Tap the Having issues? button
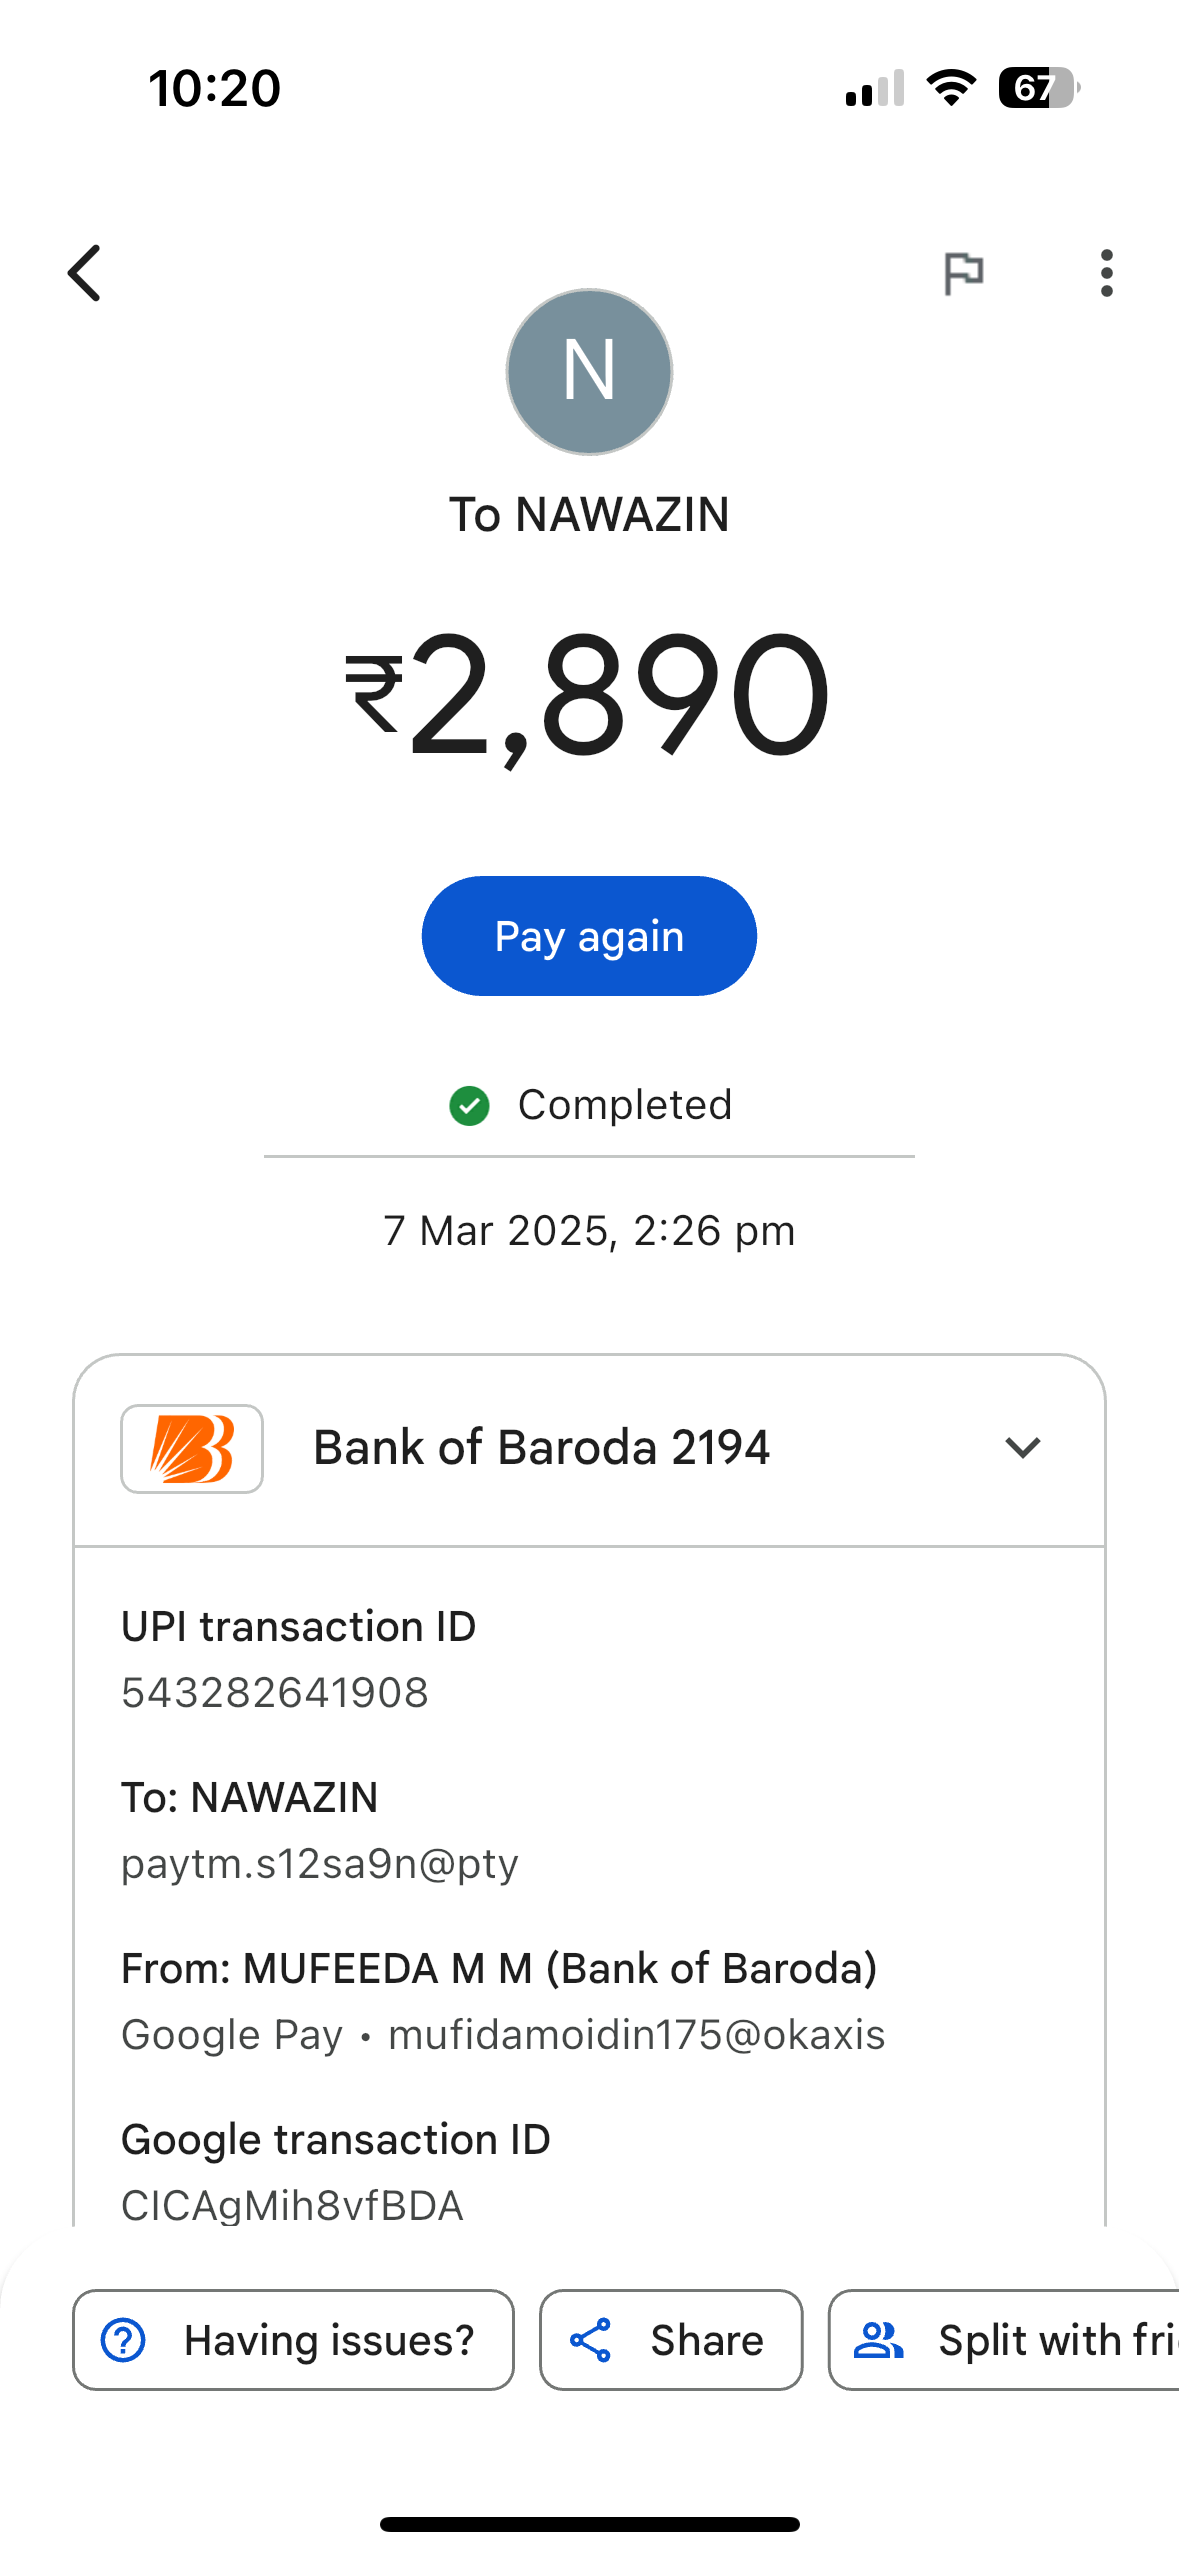 click(x=293, y=2340)
